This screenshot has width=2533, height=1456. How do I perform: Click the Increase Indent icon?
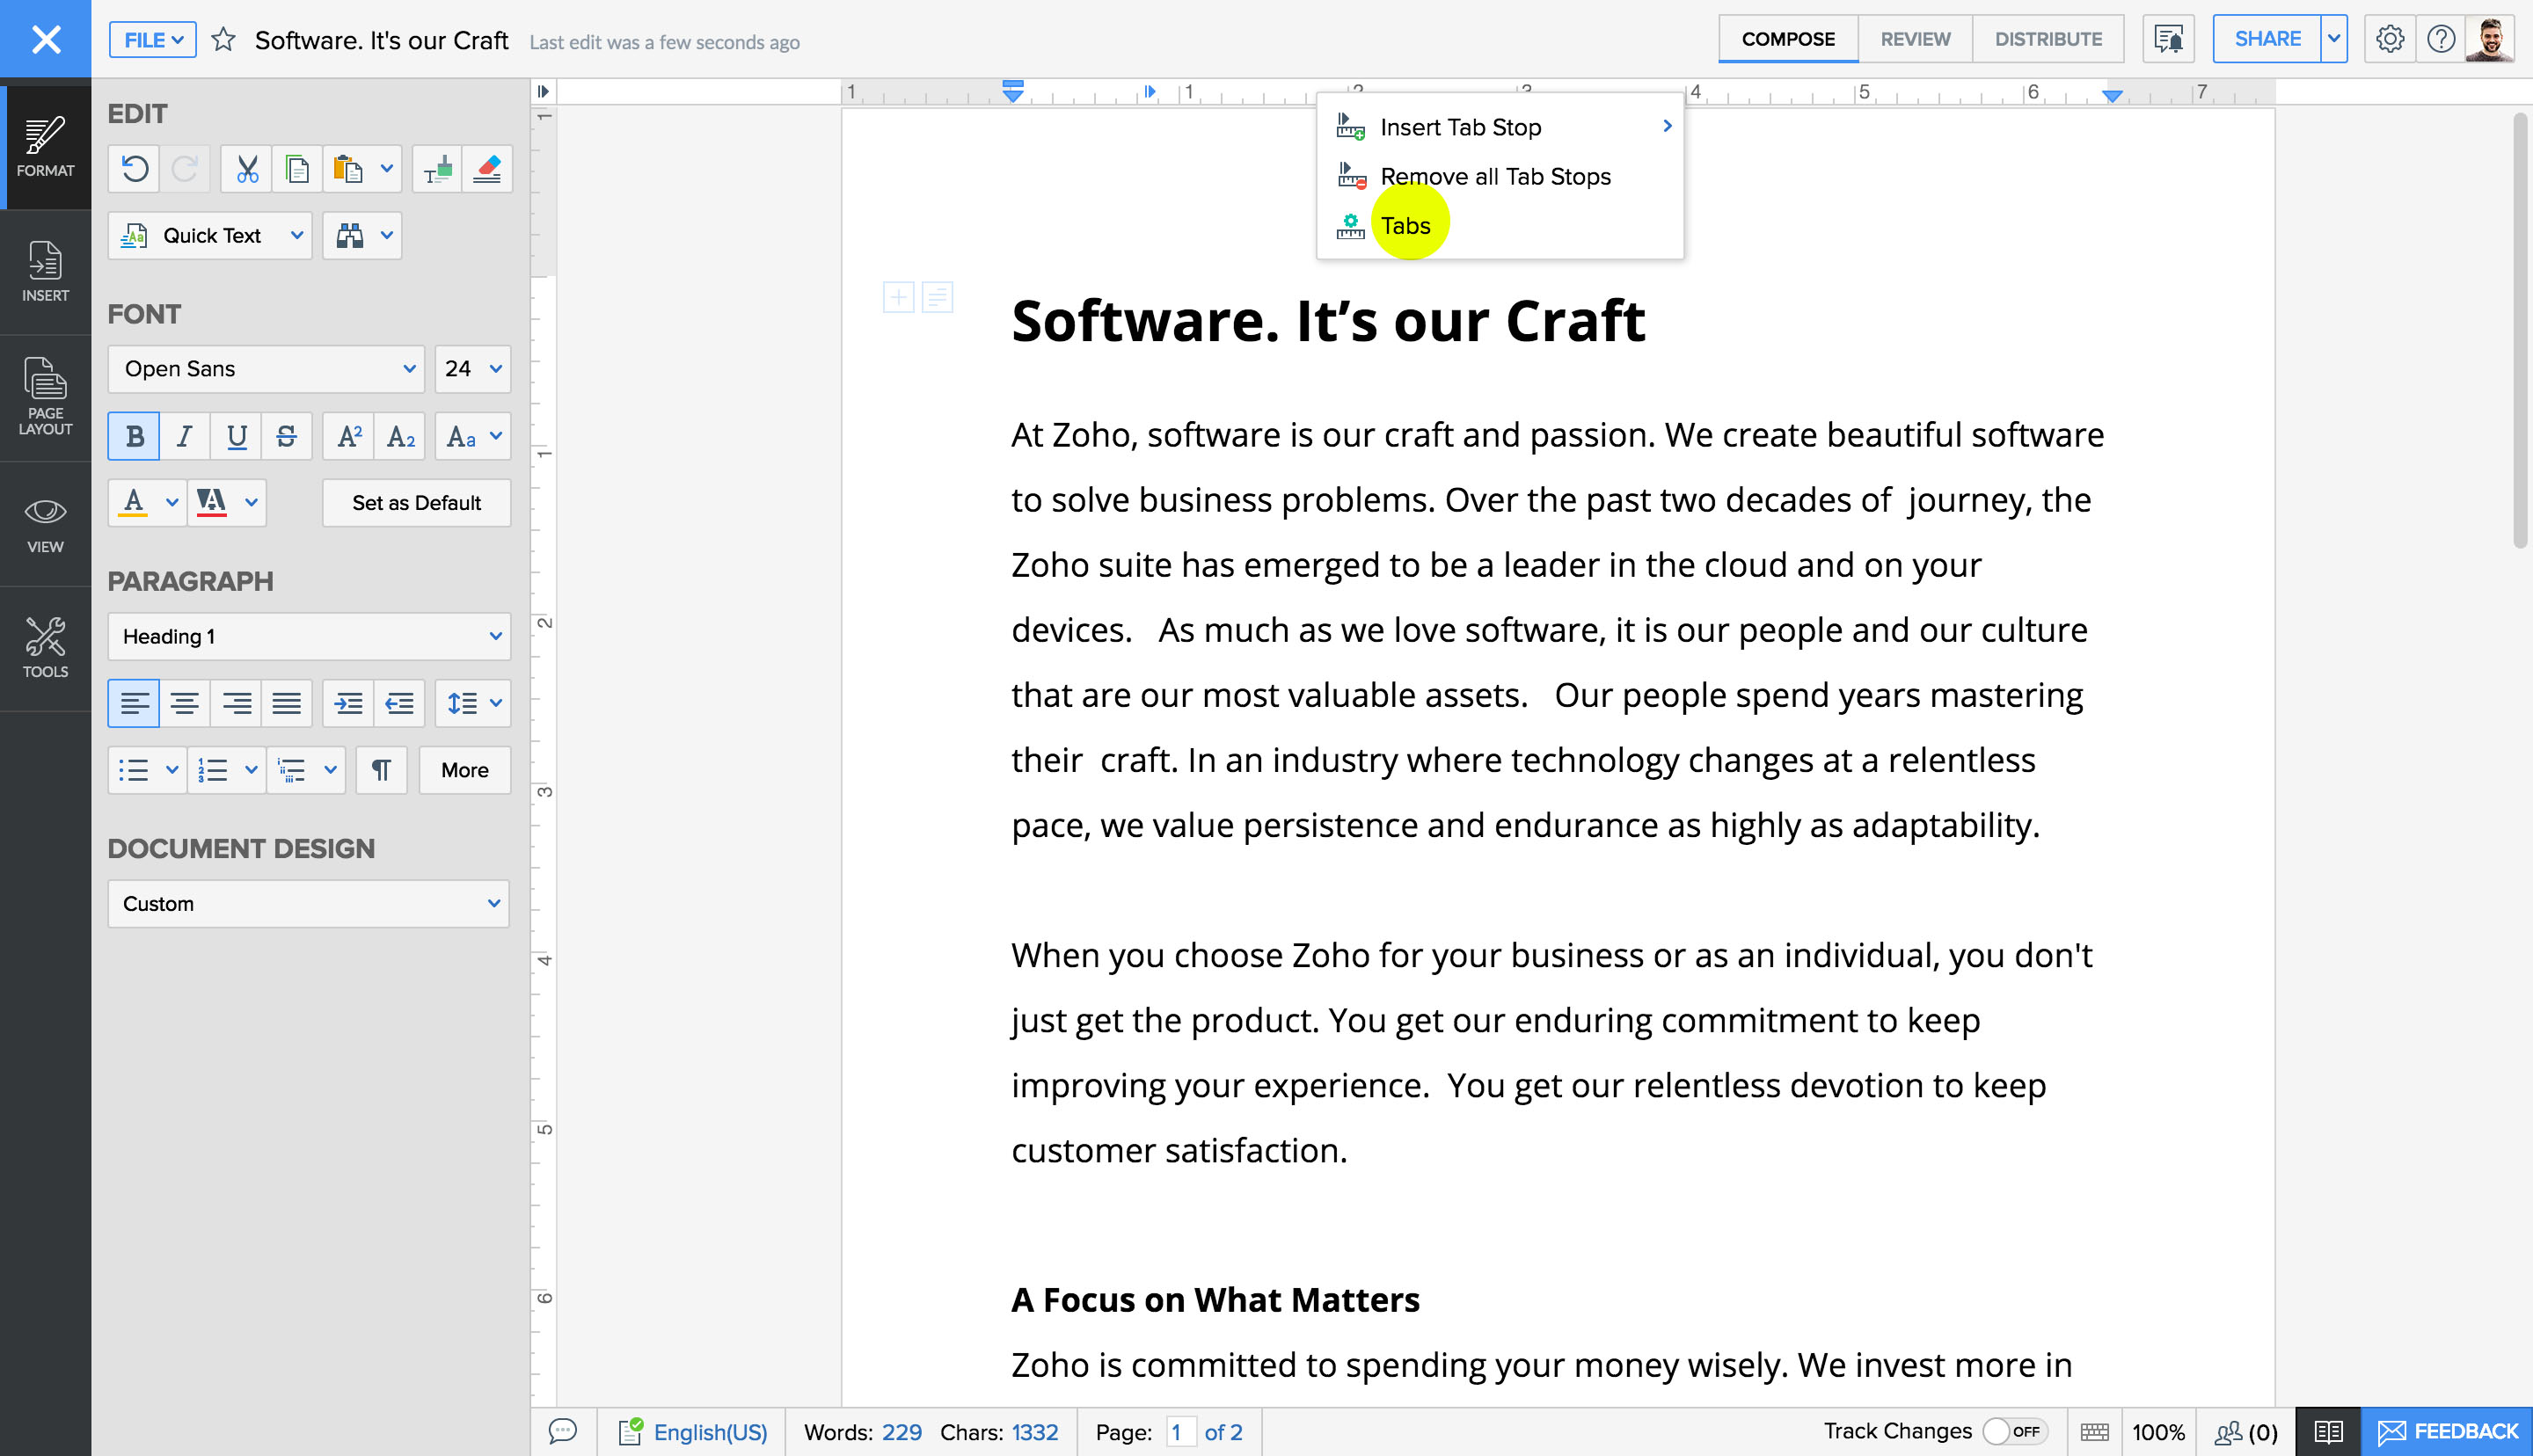click(348, 704)
